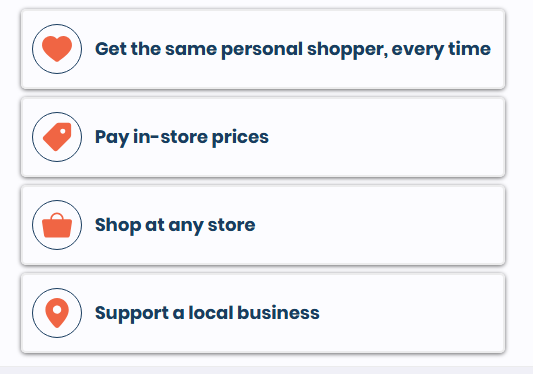
Task: Open the Support a local business card
Action: coord(263,313)
